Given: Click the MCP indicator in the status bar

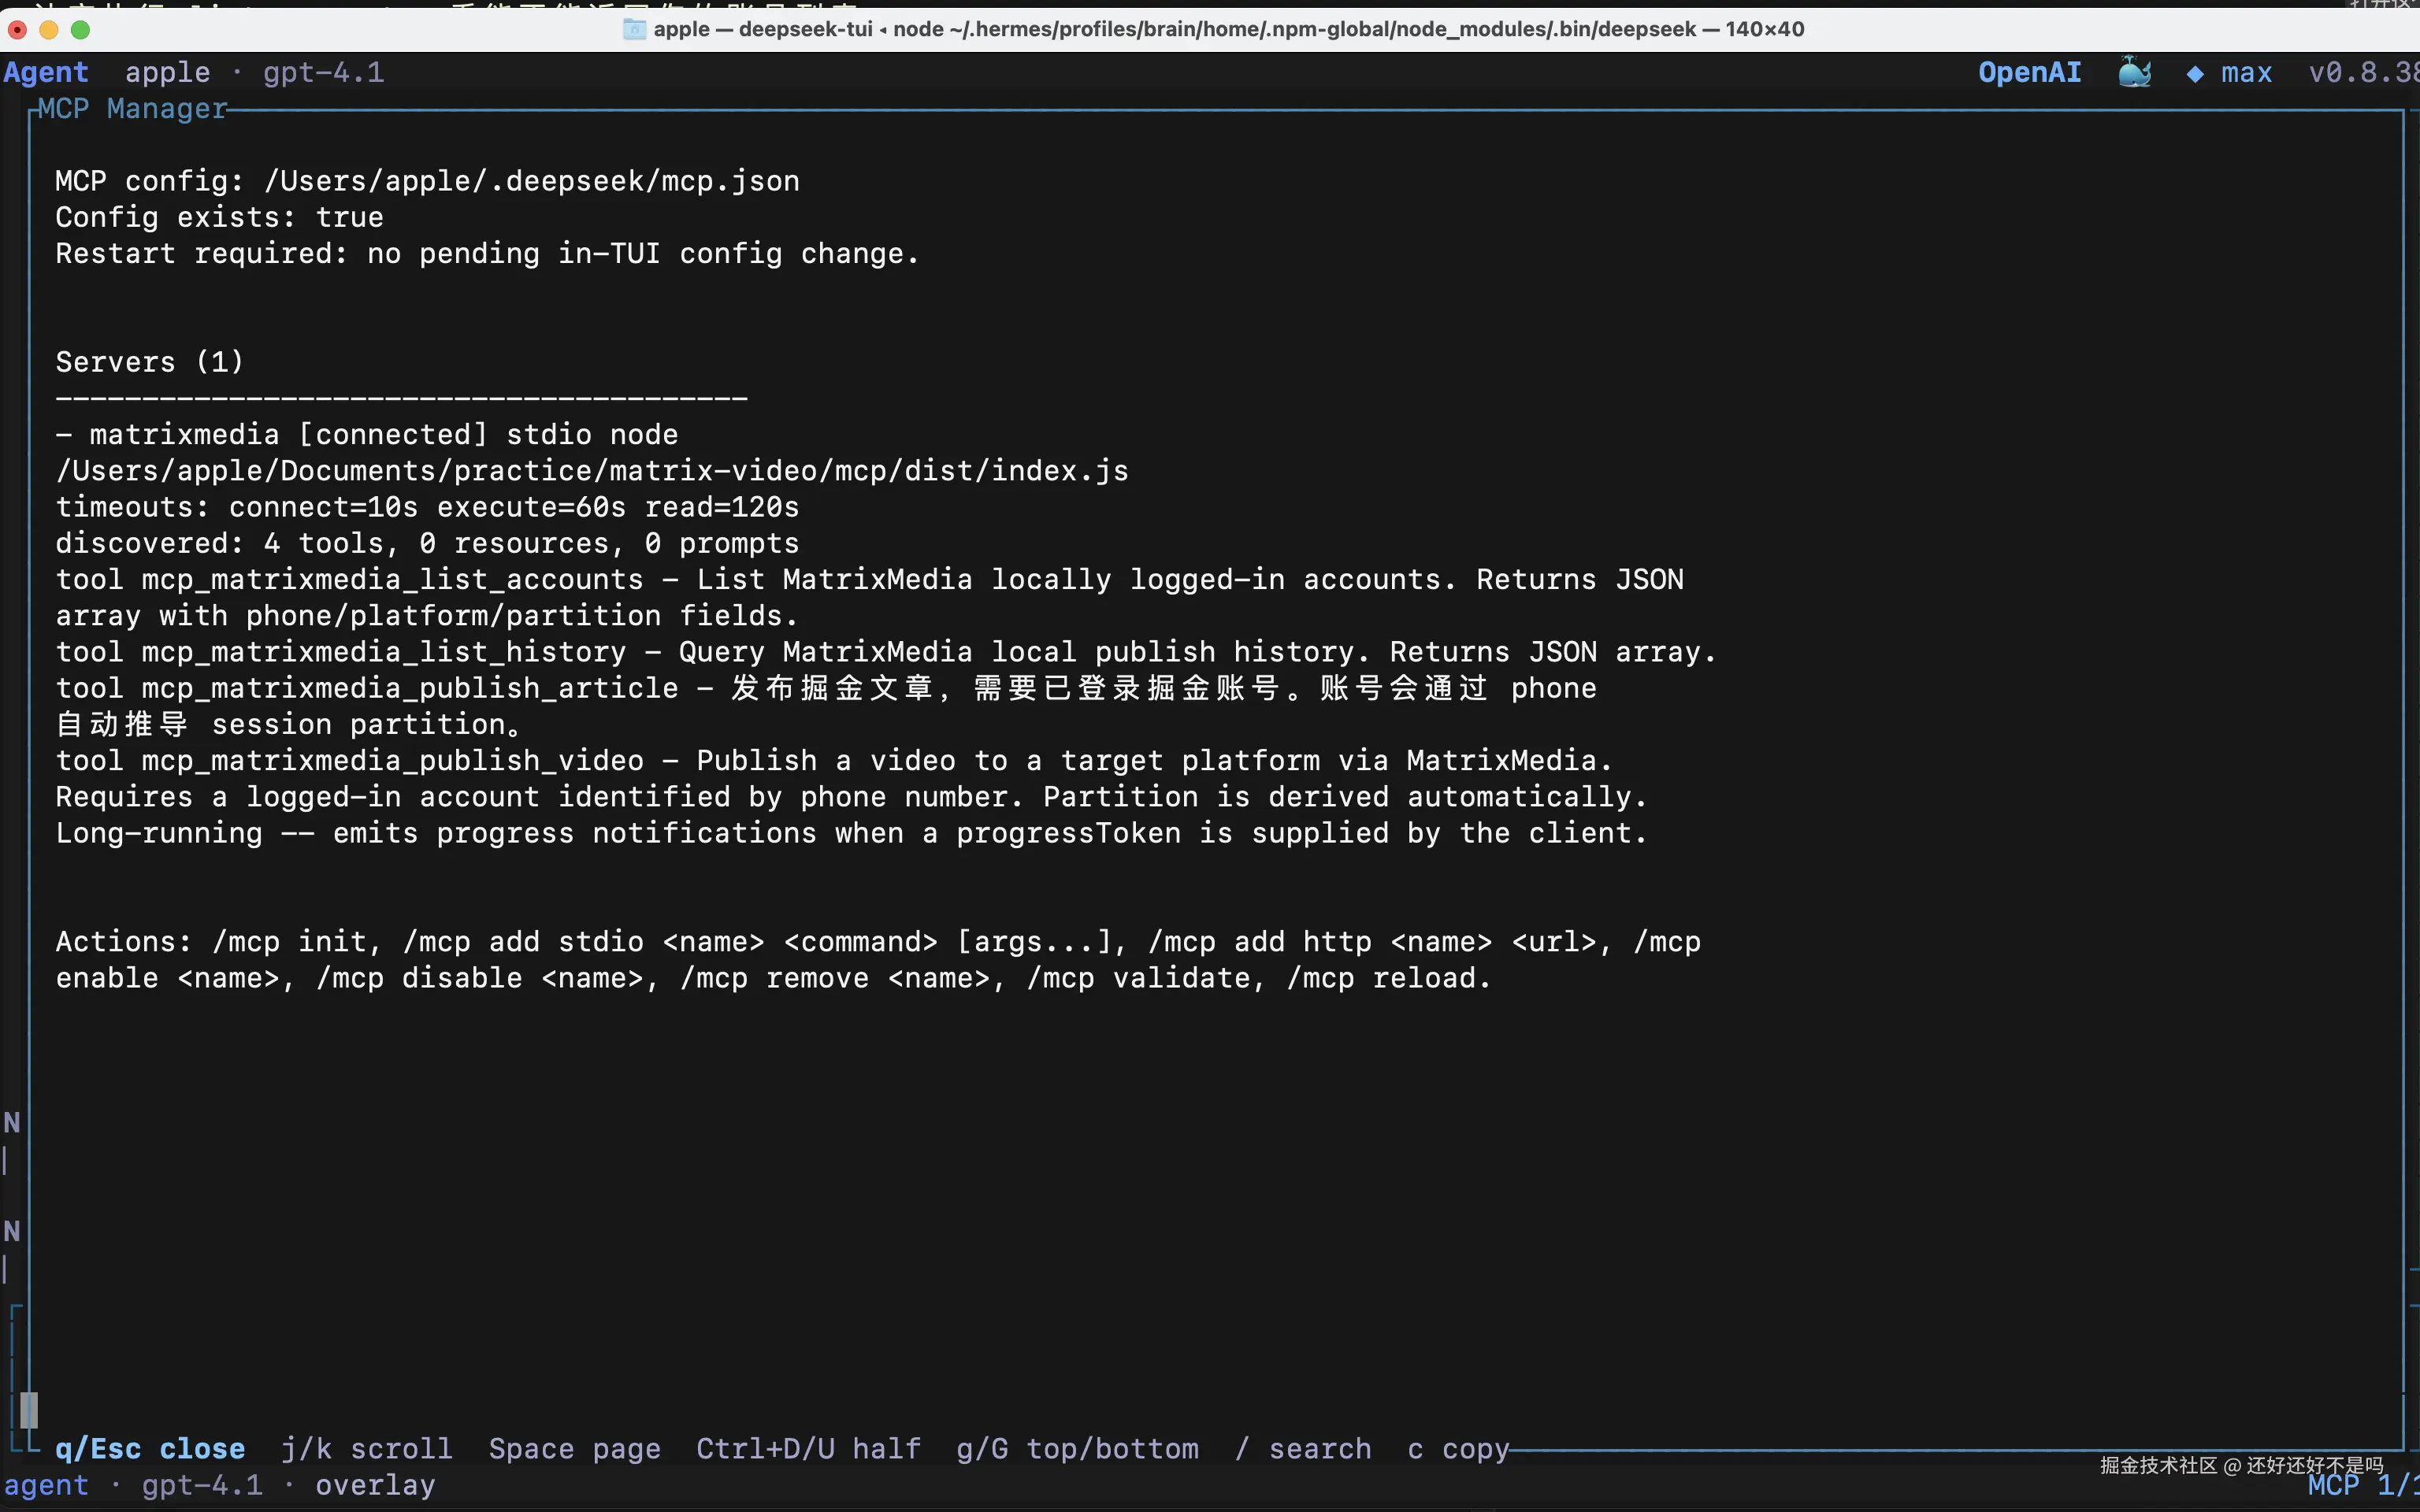Looking at the screenshot, I should pyautogui.click(x=2364, y=1486).
